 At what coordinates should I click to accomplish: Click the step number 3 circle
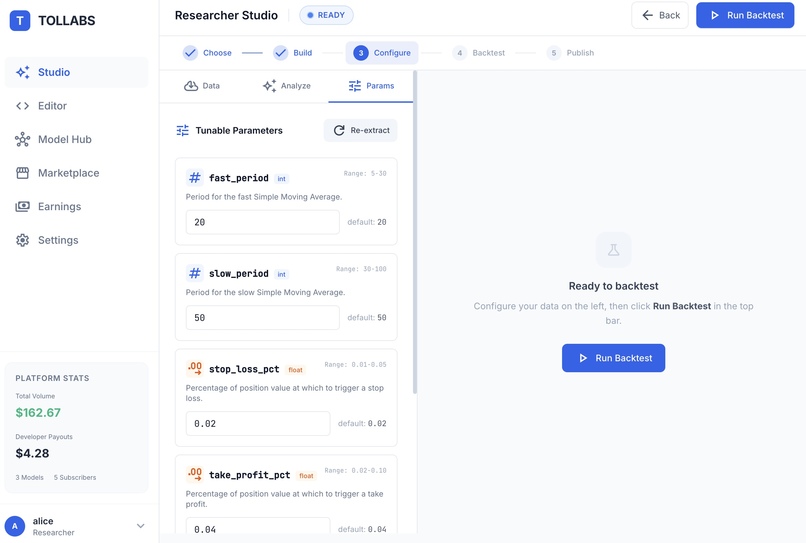tap(361, 53)
